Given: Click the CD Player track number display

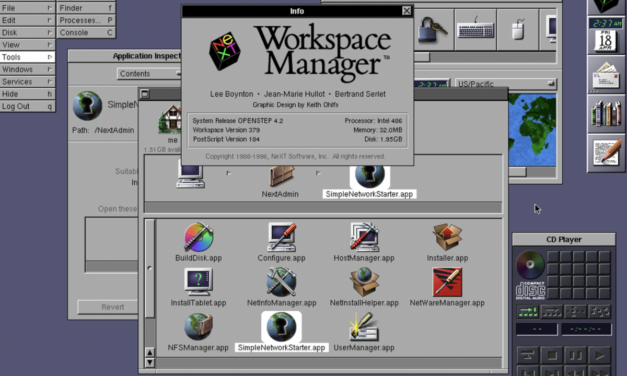Looking at the screenshot, I should (537, 329).
